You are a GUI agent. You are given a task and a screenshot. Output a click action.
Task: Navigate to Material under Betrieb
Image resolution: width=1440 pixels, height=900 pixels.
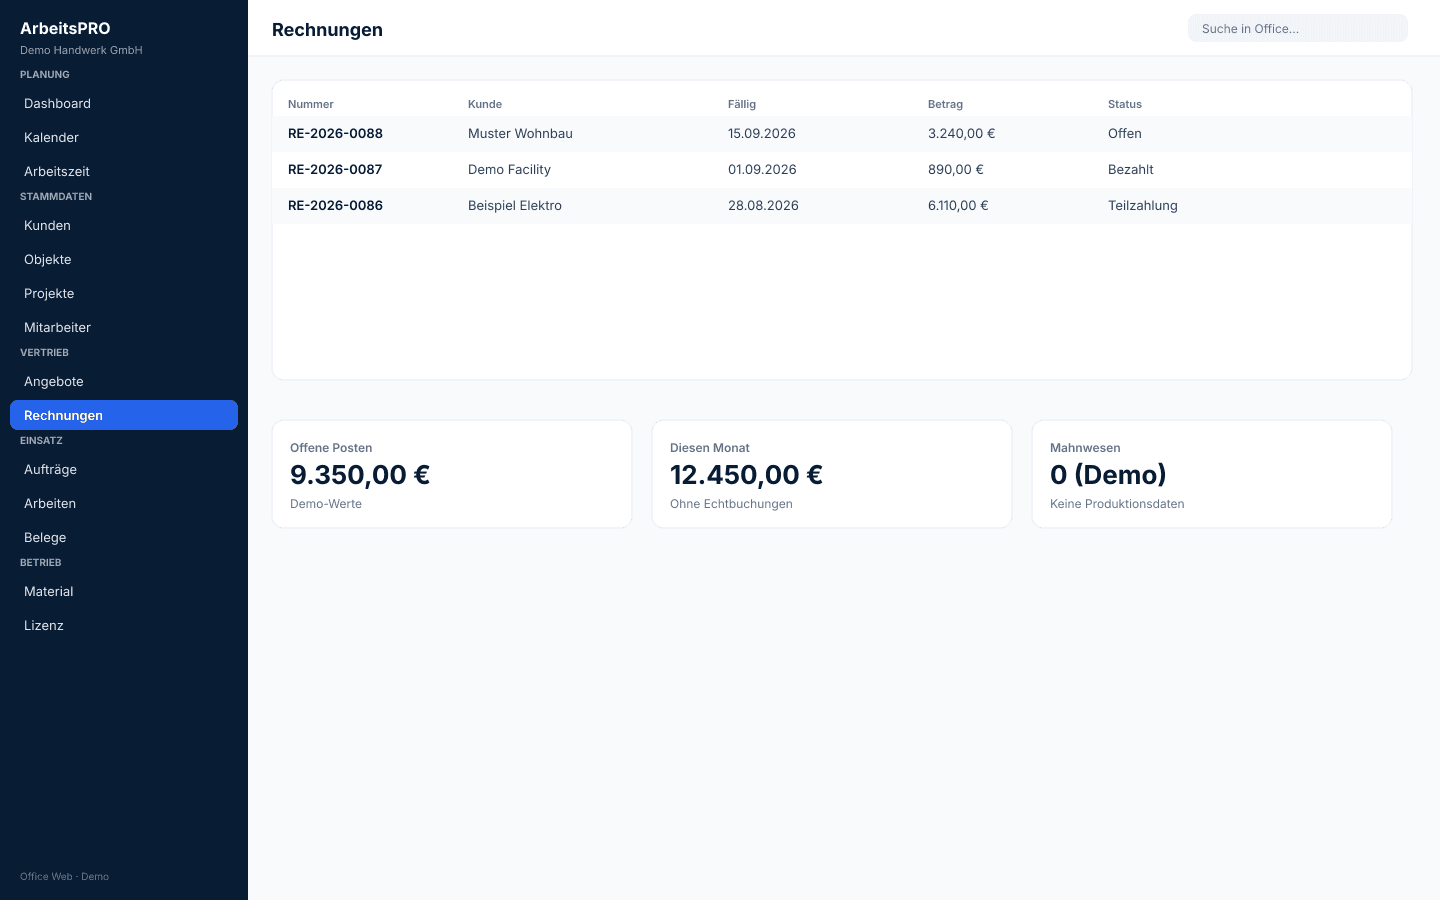(x=124, y=591)
